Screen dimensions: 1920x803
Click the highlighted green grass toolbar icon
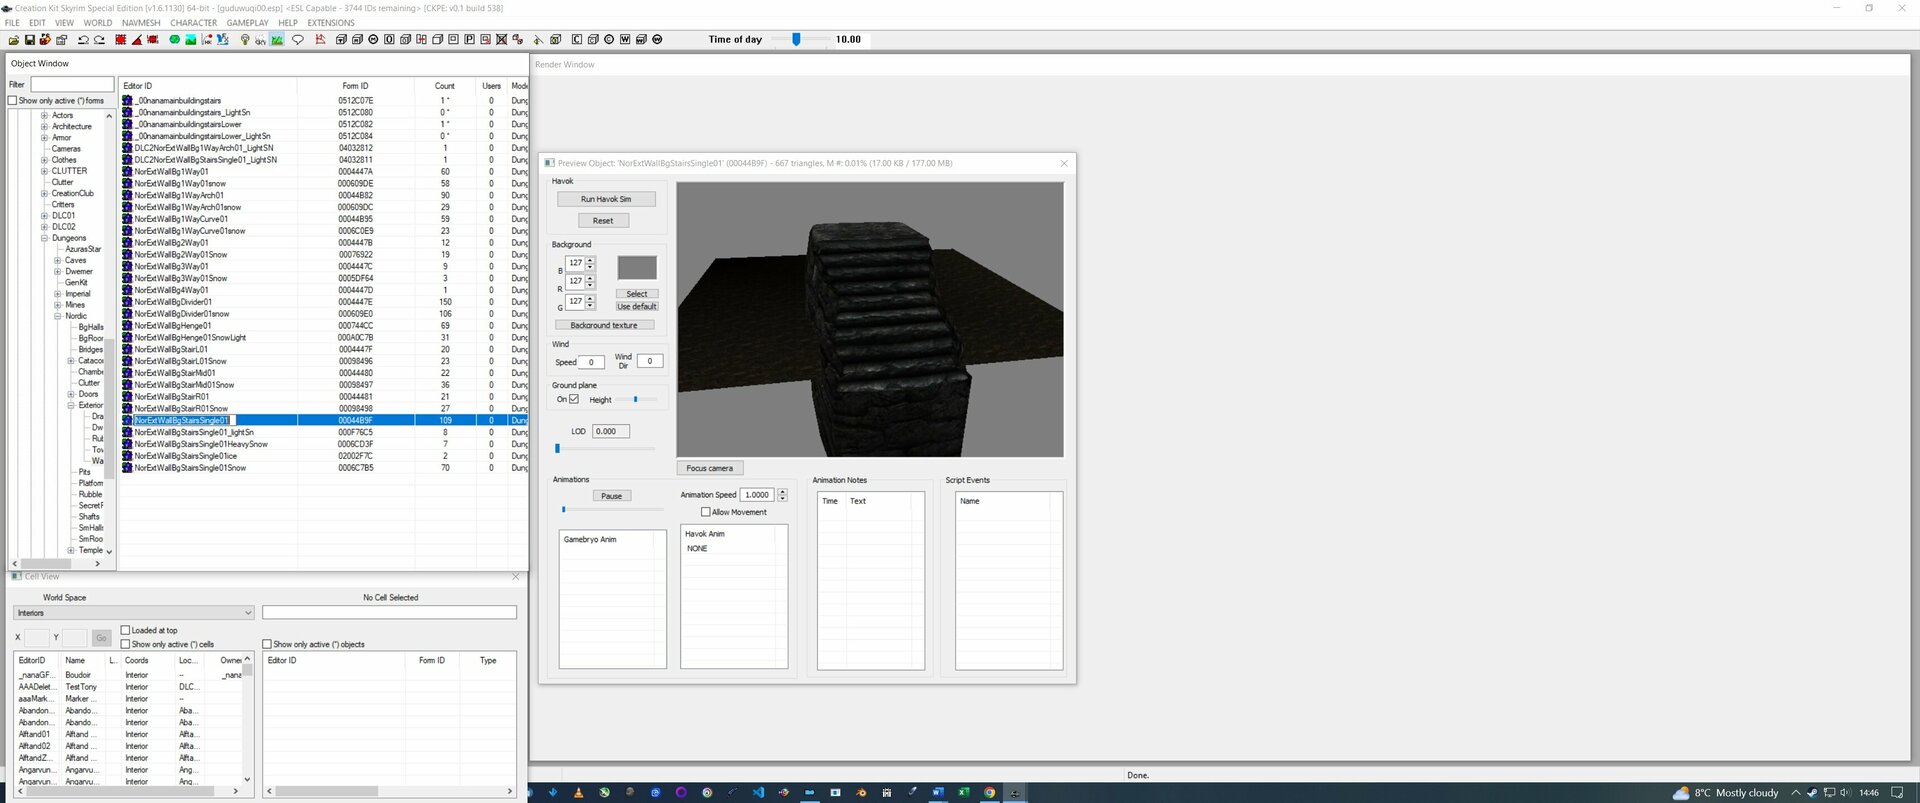click(x=277, y=40)
